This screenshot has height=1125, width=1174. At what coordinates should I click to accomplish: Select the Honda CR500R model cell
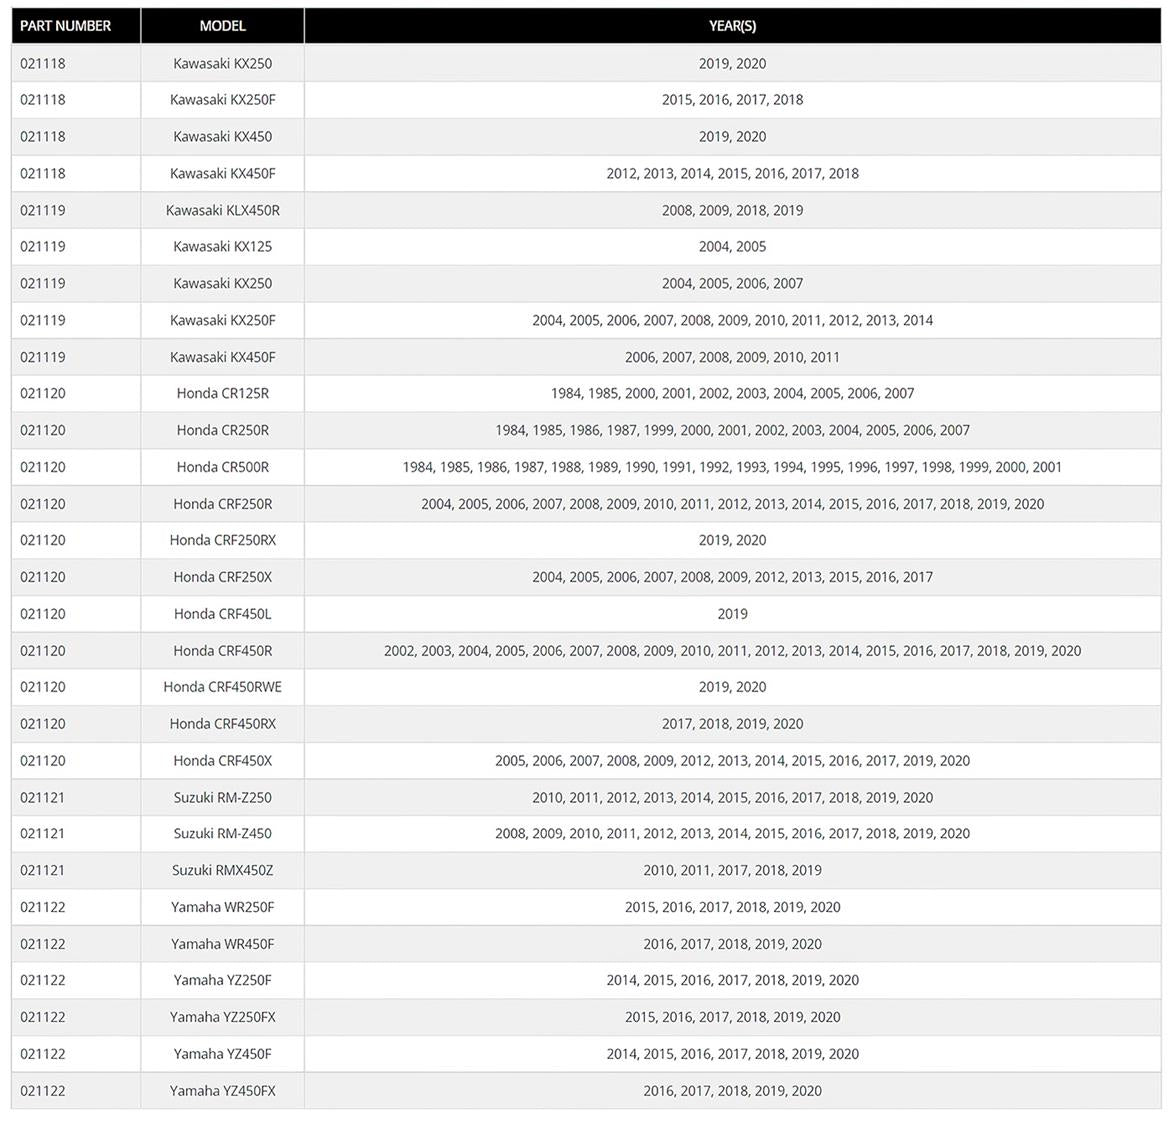point(222,467)
